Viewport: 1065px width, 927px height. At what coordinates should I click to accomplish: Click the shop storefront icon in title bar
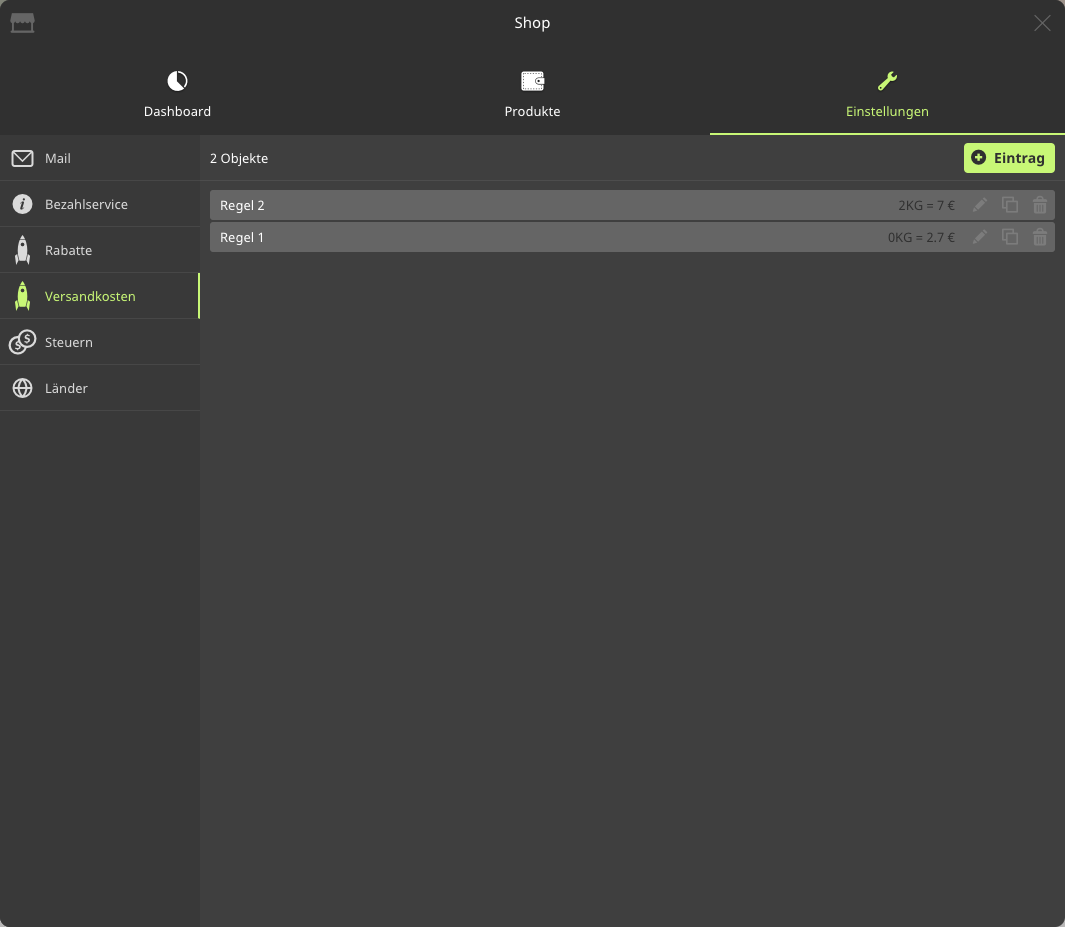tap(22, 23)
